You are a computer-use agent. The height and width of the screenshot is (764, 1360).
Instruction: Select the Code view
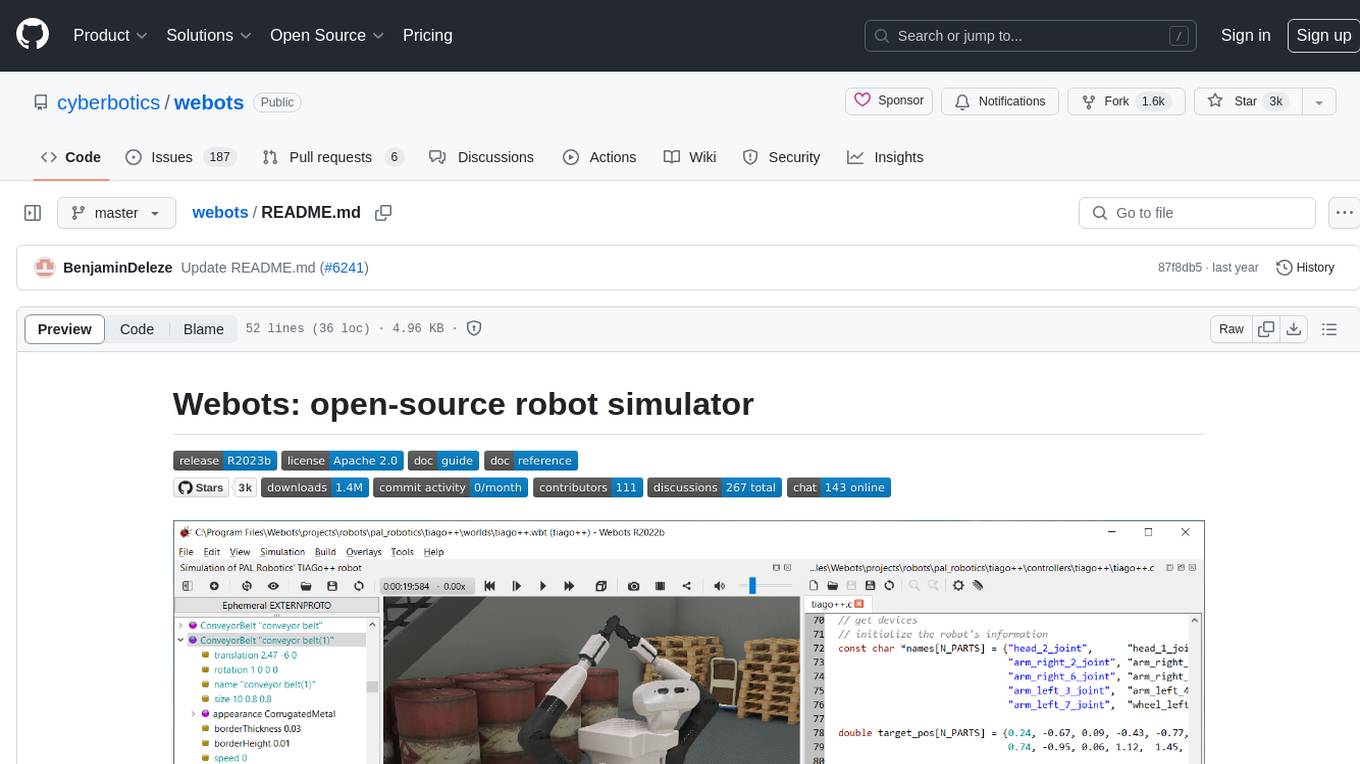pos(137,329)
